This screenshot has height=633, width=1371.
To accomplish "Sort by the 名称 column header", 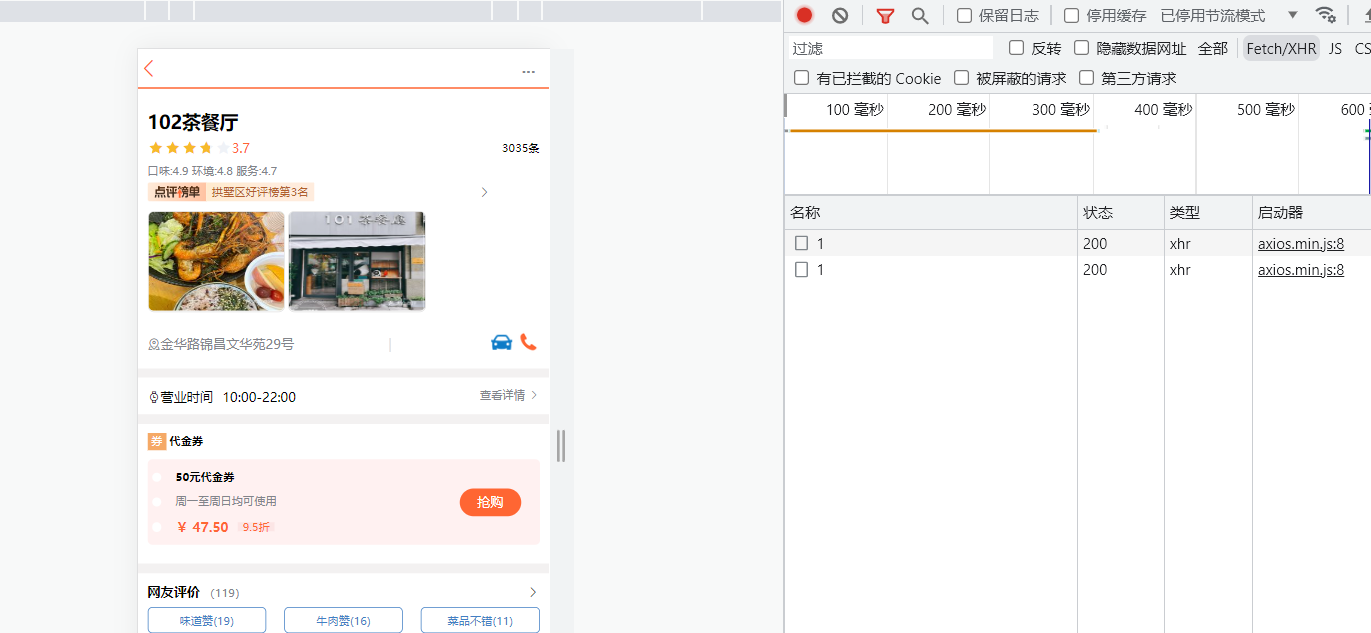I will click(x=931, y=212).
